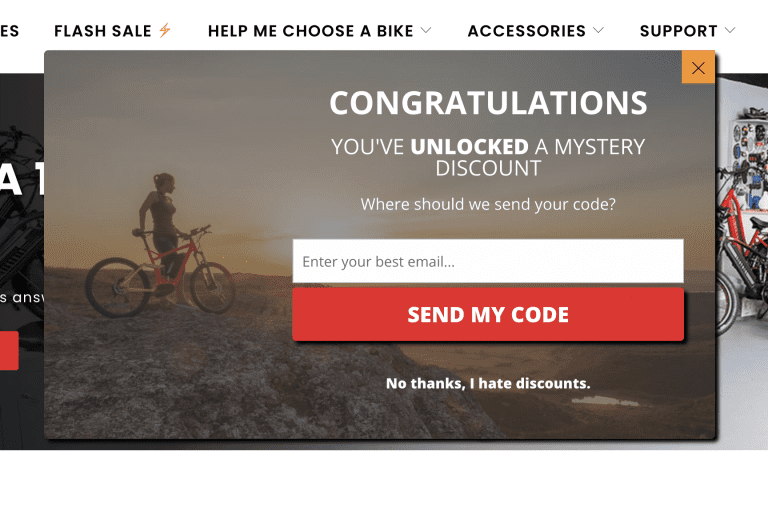Select the Help Me Choose a Bike menu label
This screenshot has height=512, width=768.
tap(310, 31)
